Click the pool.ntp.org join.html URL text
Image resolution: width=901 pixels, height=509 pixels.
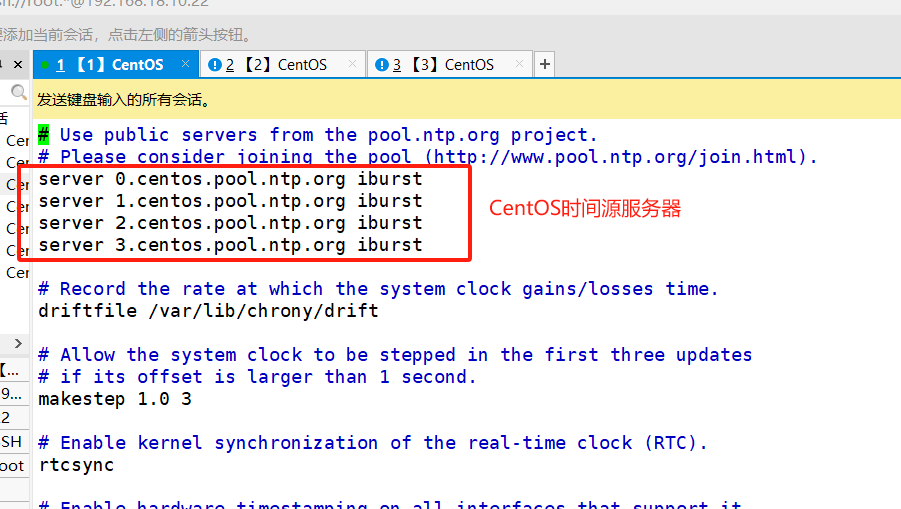tap(616, 157)
